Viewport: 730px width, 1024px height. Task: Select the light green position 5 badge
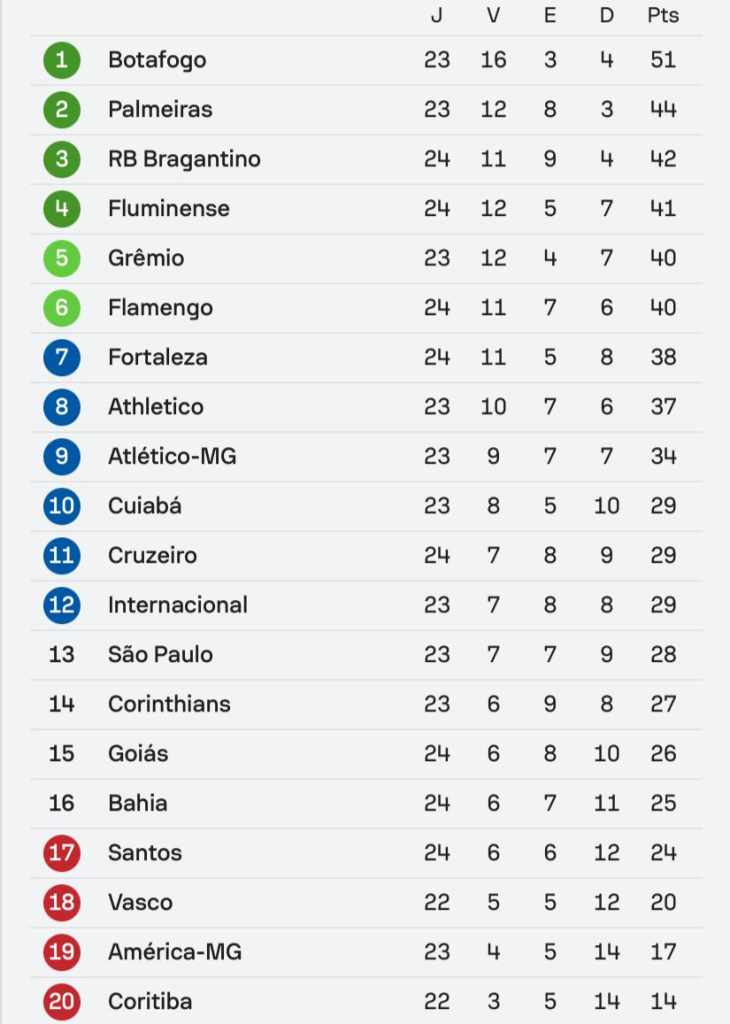(x=61, y=259)
